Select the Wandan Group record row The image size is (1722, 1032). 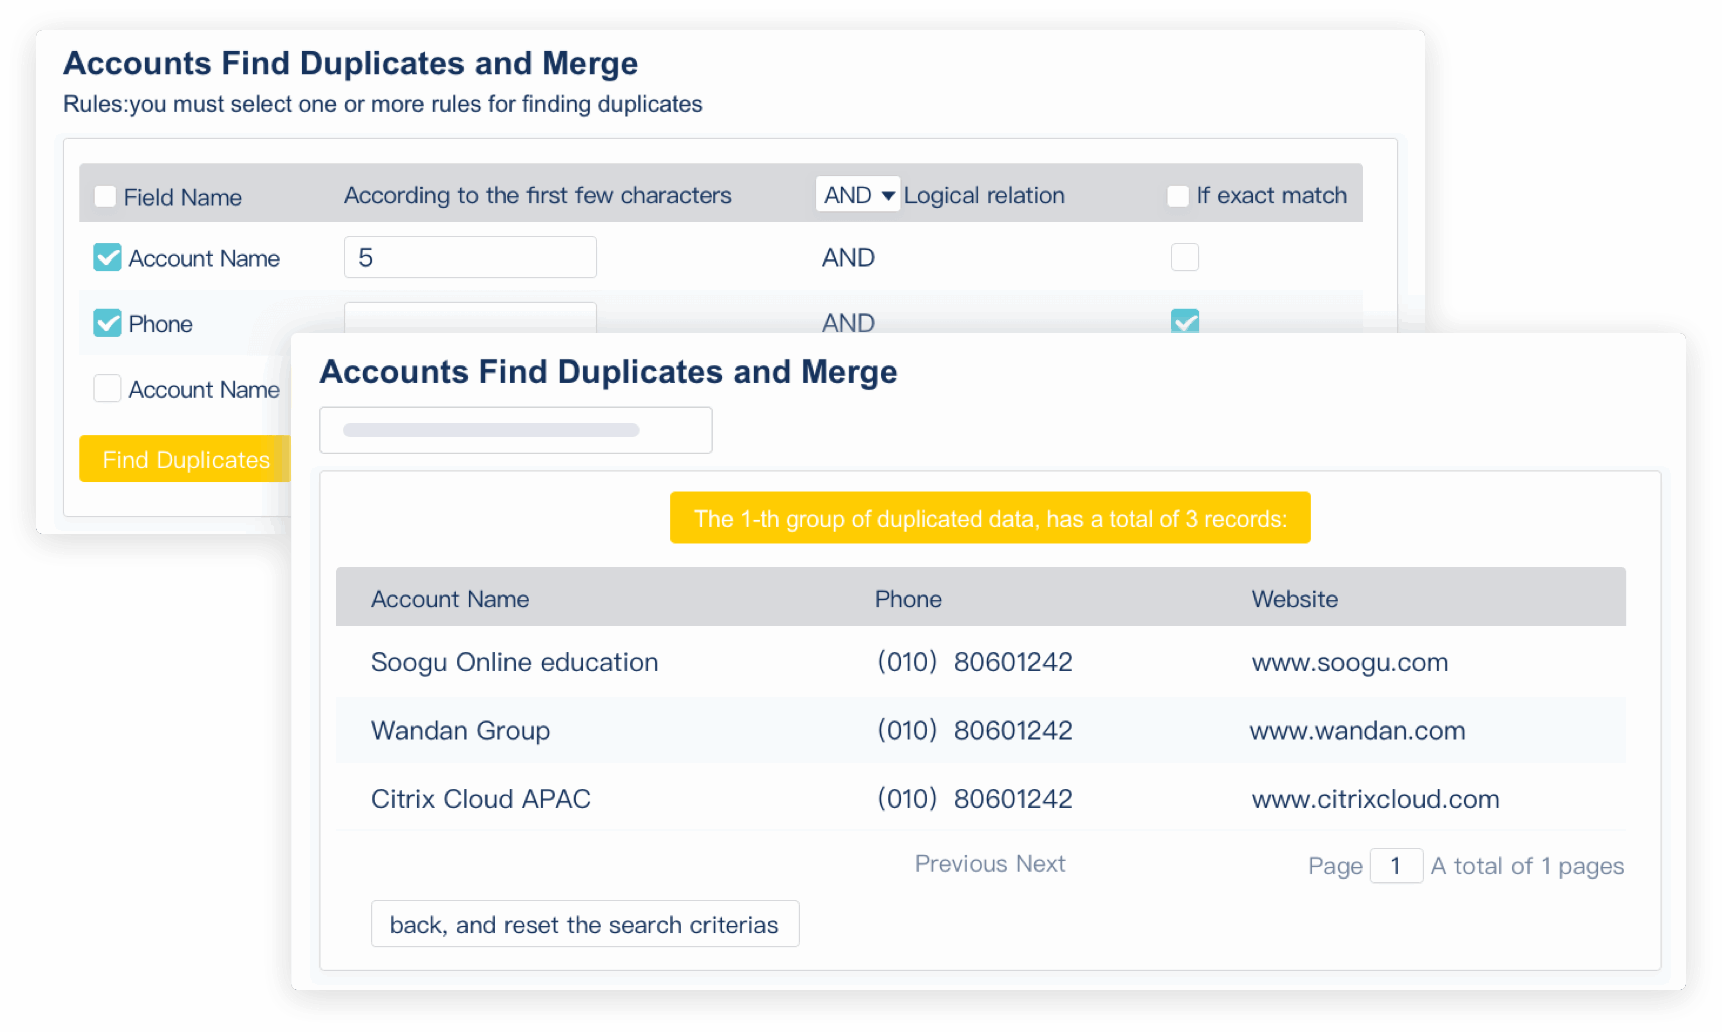(x=460, y=731)
